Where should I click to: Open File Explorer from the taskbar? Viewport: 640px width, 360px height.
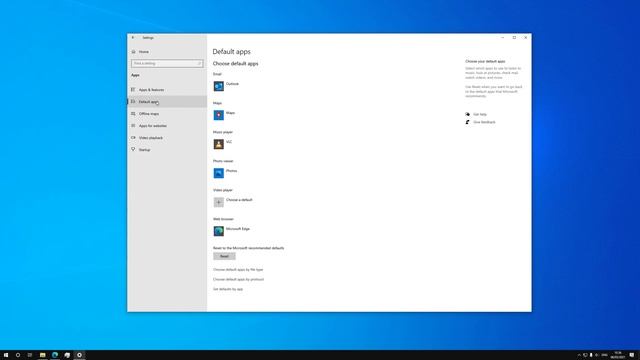(x=42, y=355)
